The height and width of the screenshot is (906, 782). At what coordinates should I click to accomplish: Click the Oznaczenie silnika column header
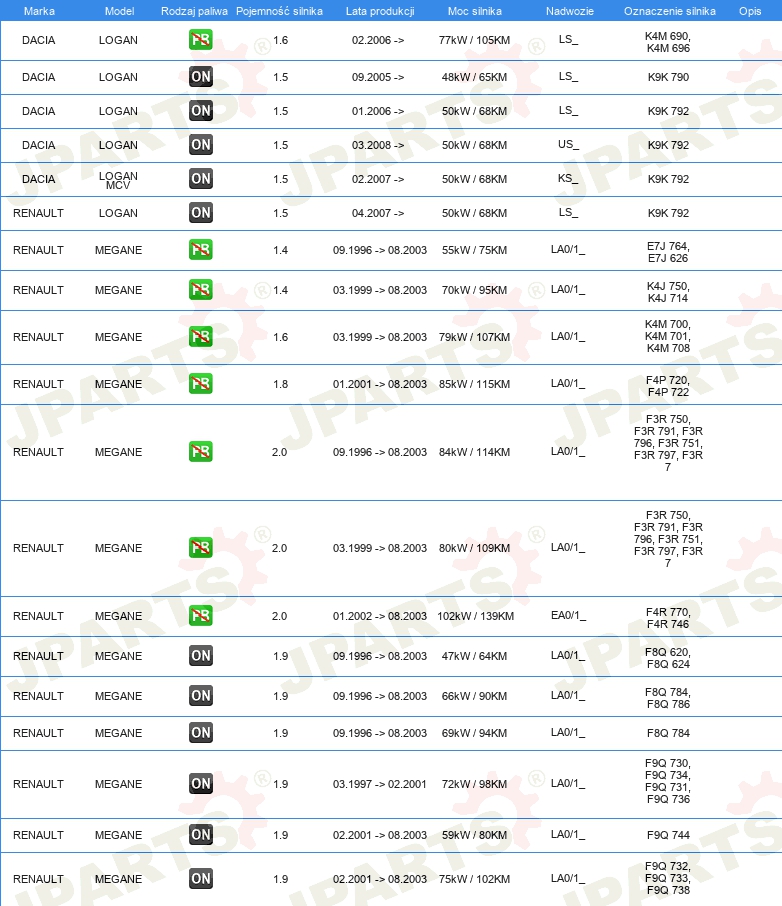(x=669, y=11)
